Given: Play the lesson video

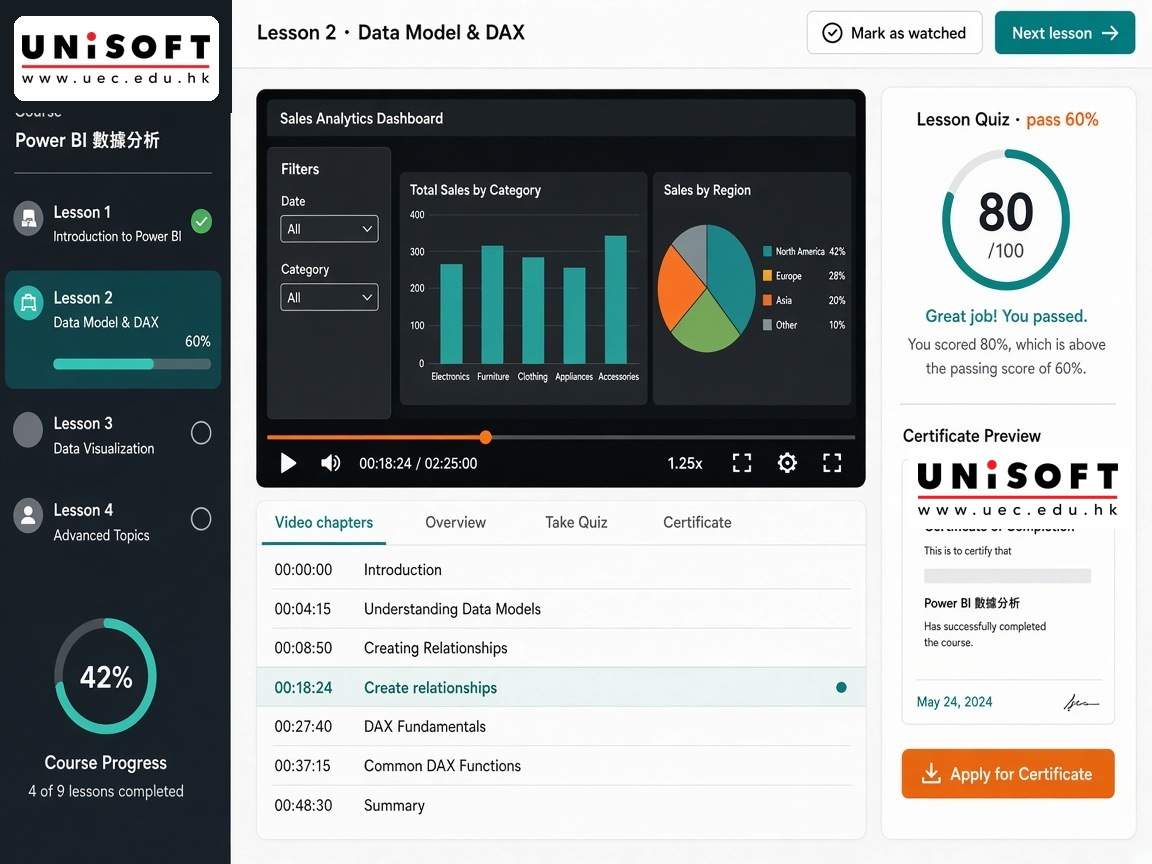Looking at the screenshot, I should tap(288, 463).
